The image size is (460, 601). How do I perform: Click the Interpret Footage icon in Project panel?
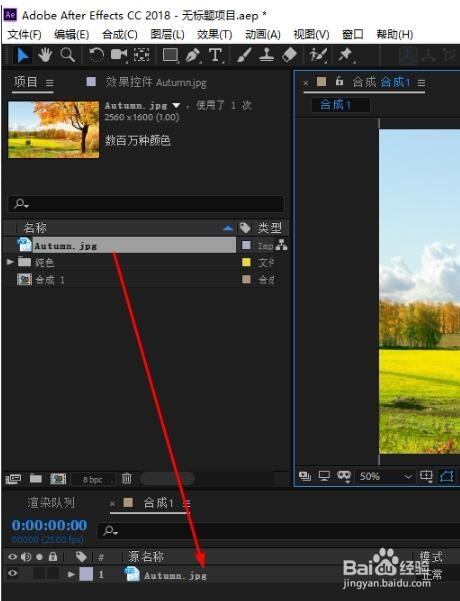[x=13, y=478]
